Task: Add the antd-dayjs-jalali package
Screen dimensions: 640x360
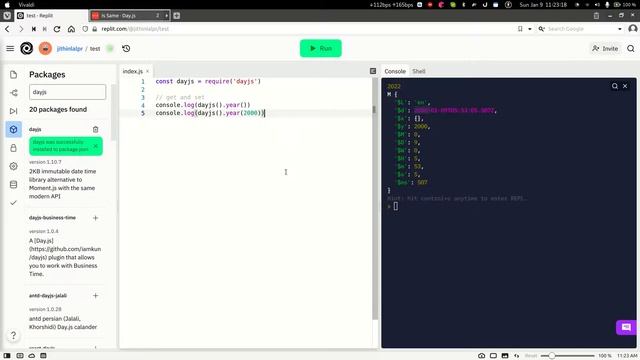Action: (x=96, y=296)
